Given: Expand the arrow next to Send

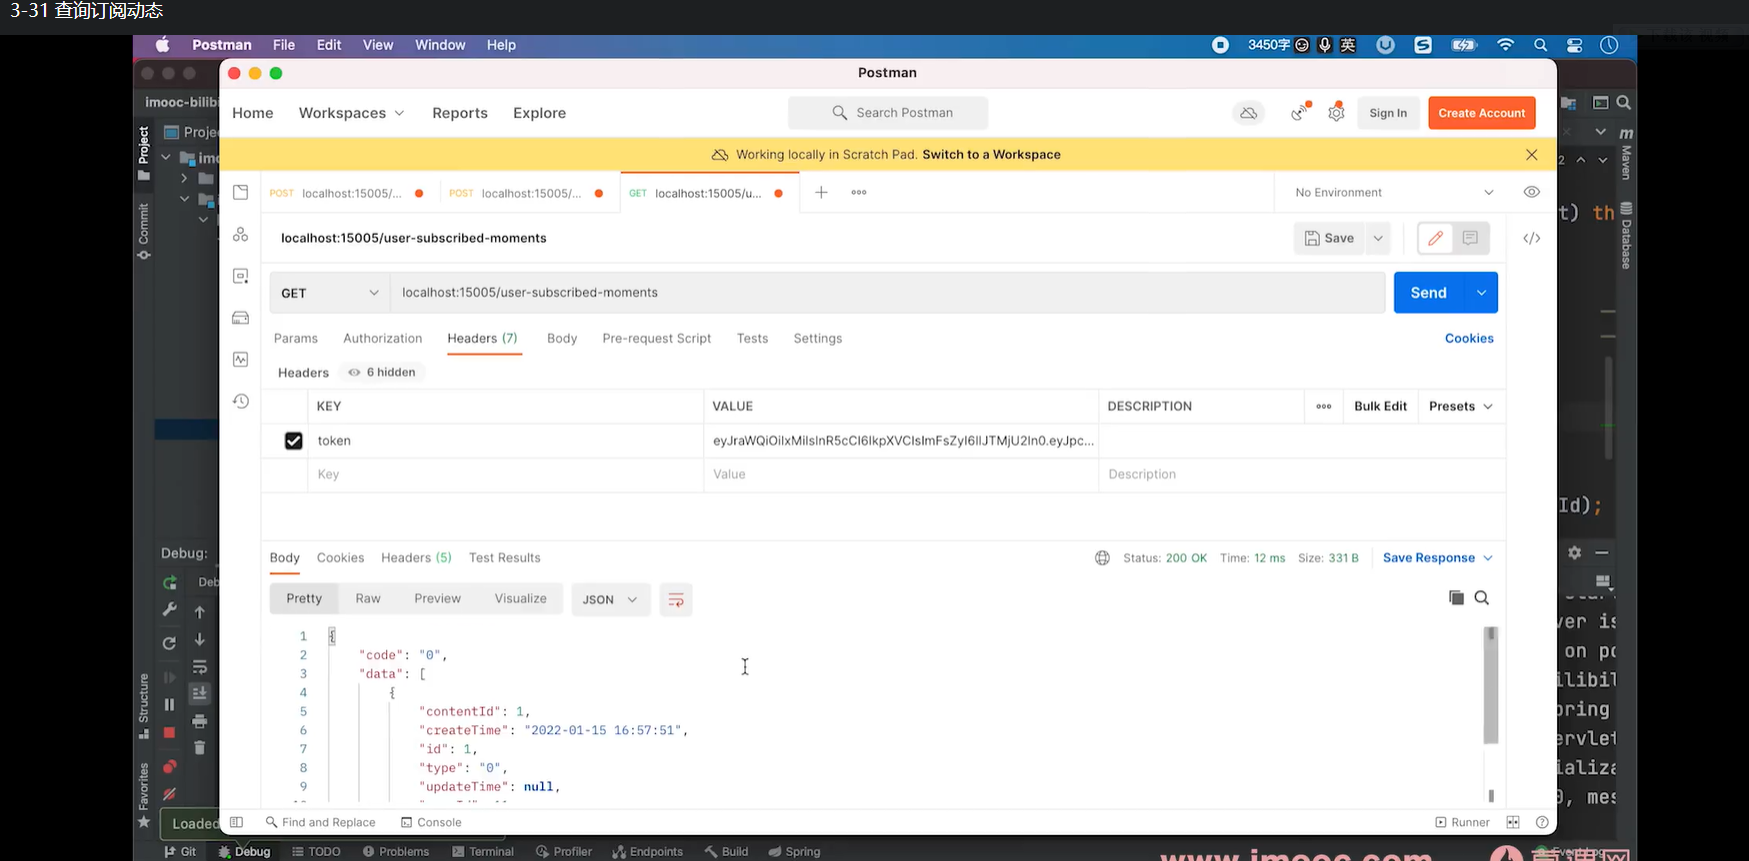Looking at the screenshot, I should coord(1481,293).
